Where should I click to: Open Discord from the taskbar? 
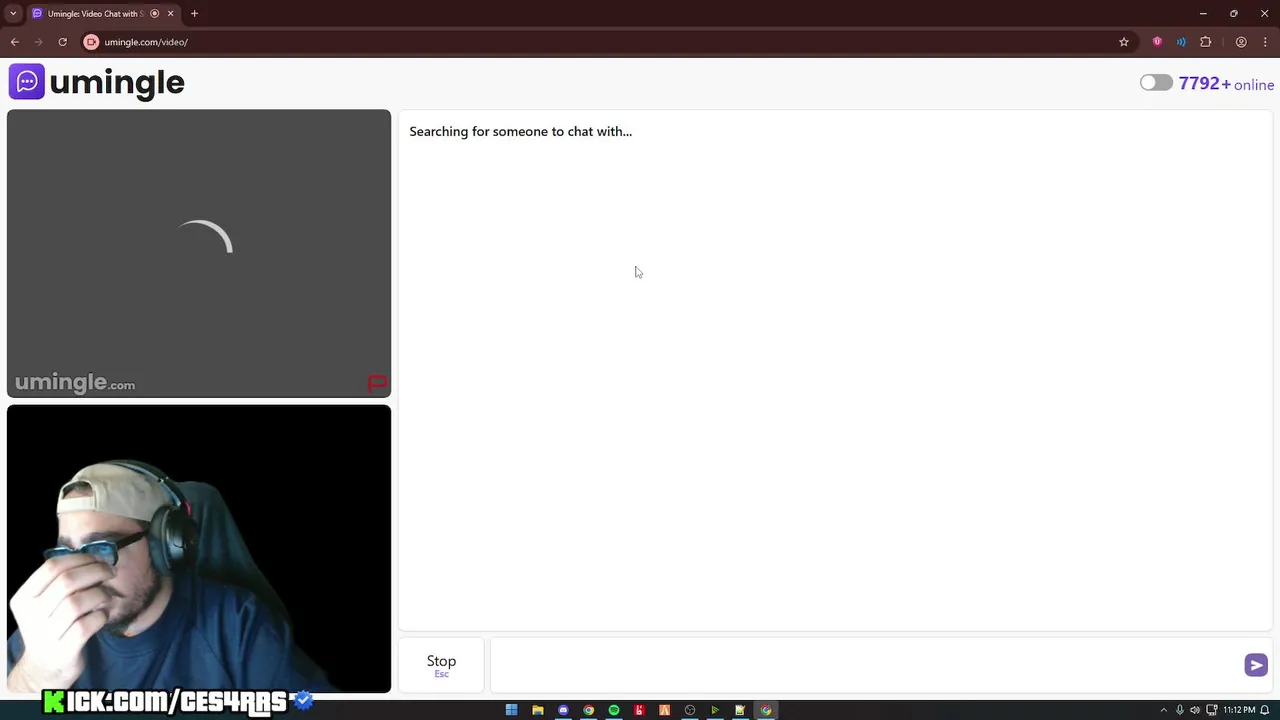point(563,710)
